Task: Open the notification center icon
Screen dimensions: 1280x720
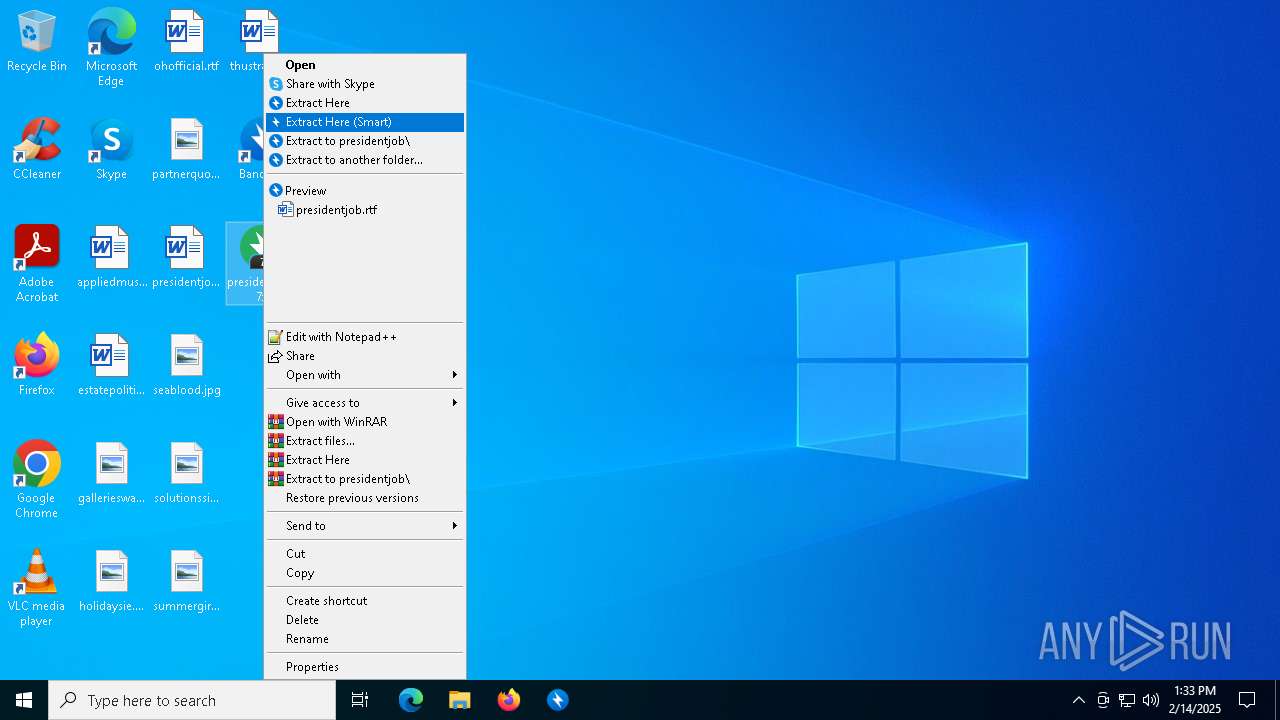Action: click(1247, 700)
